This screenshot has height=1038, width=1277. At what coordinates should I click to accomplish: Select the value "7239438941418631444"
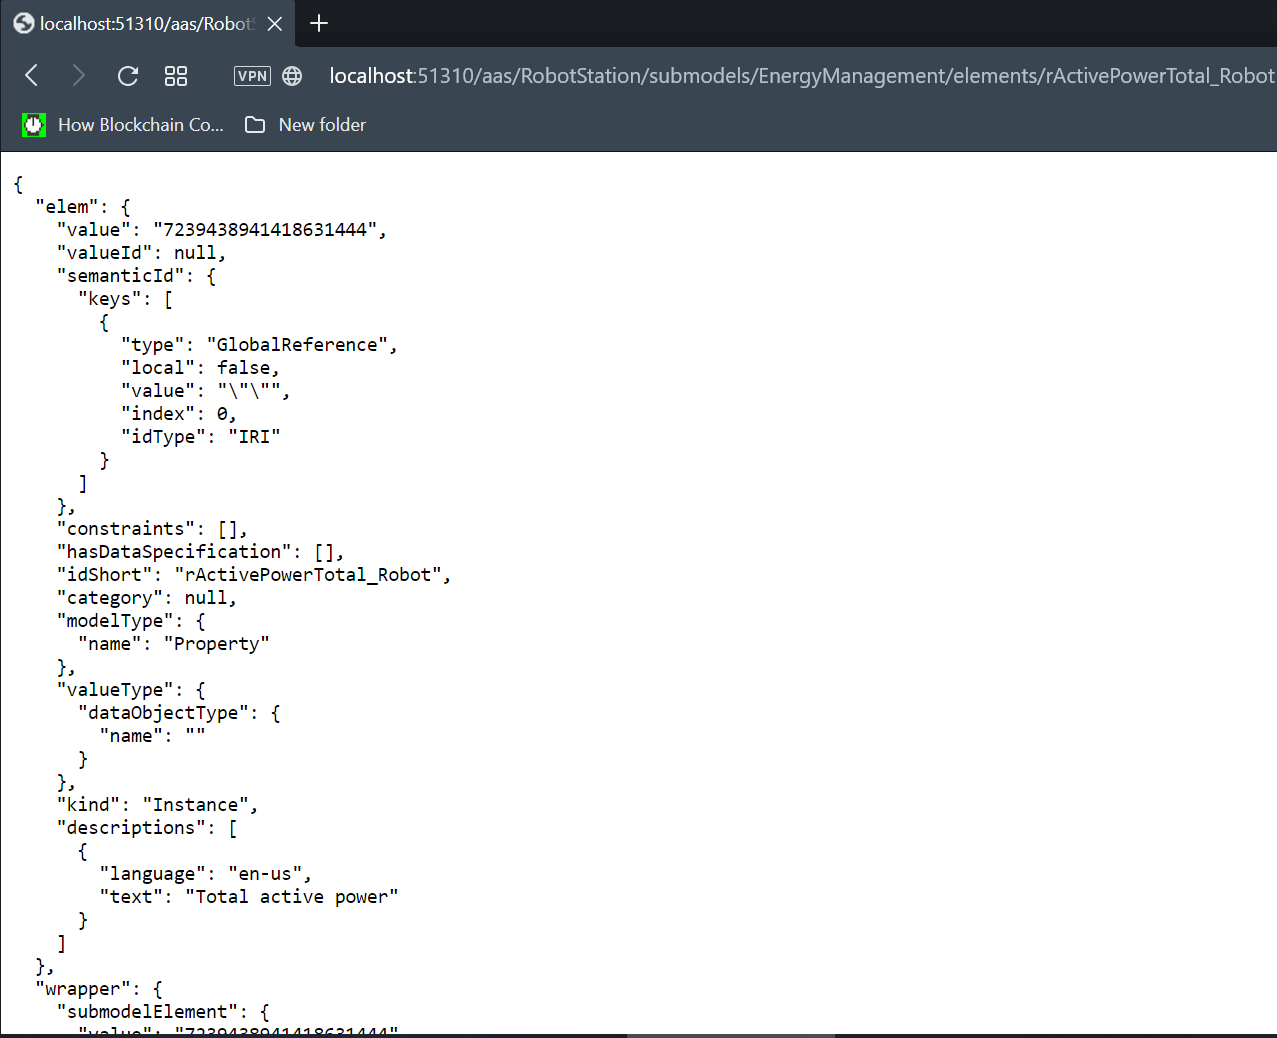click(264, 230)
